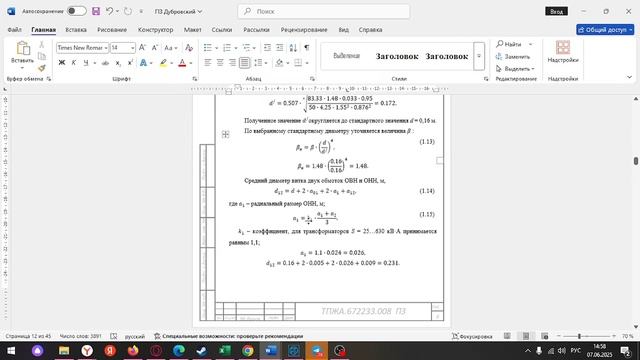Screen dimensions: 640x360
Task: Select the Format Painter brush icon
Action: 42,68
